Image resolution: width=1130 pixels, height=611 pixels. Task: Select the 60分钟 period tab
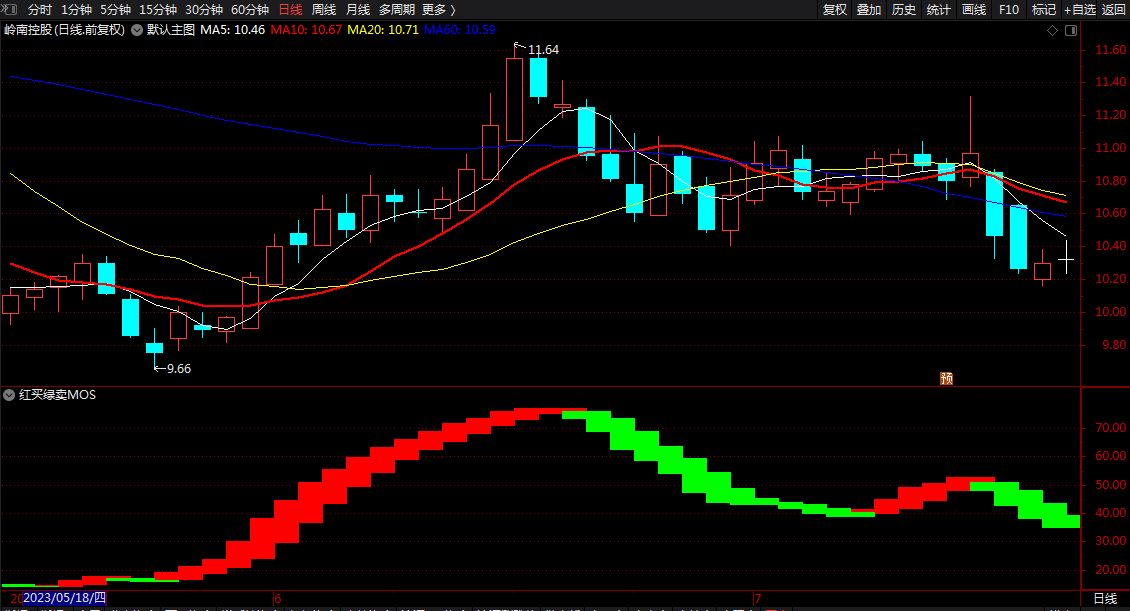(x=250, y=9)
